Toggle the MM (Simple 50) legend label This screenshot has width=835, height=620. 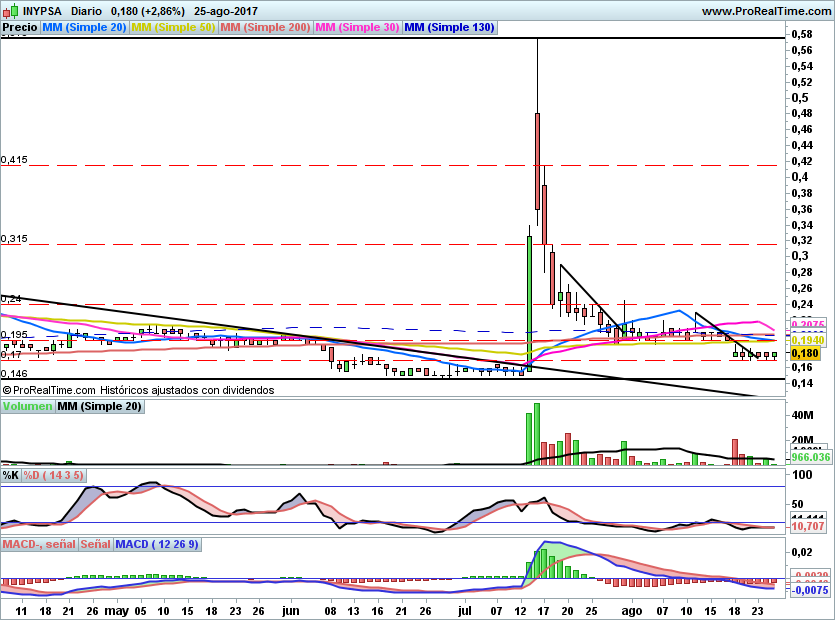pyautogui.click(x=173, y=28)
